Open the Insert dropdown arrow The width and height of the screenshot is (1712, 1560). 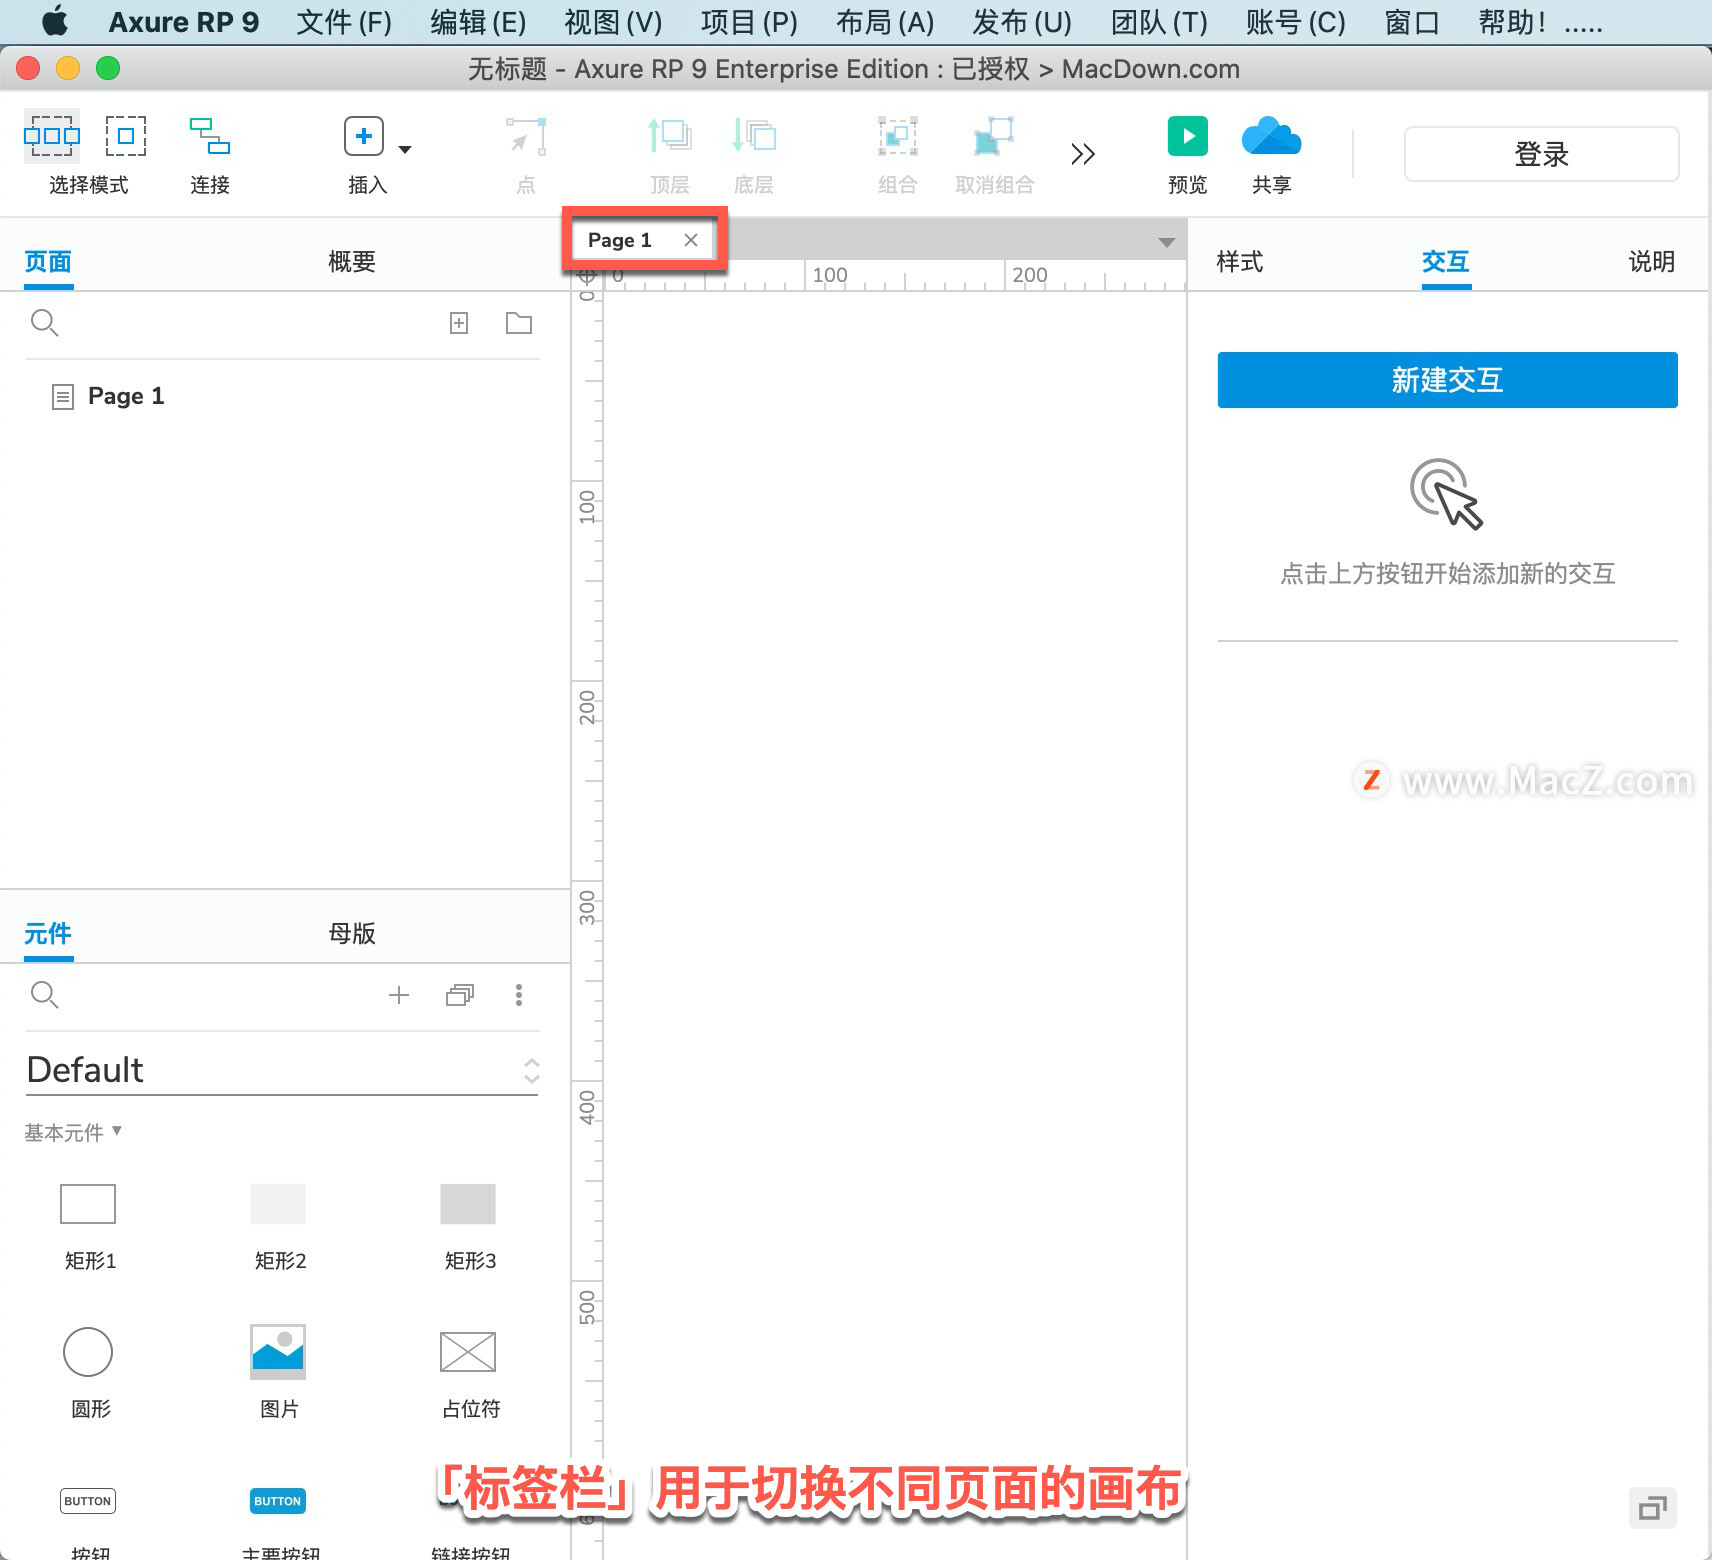point(405,150)
